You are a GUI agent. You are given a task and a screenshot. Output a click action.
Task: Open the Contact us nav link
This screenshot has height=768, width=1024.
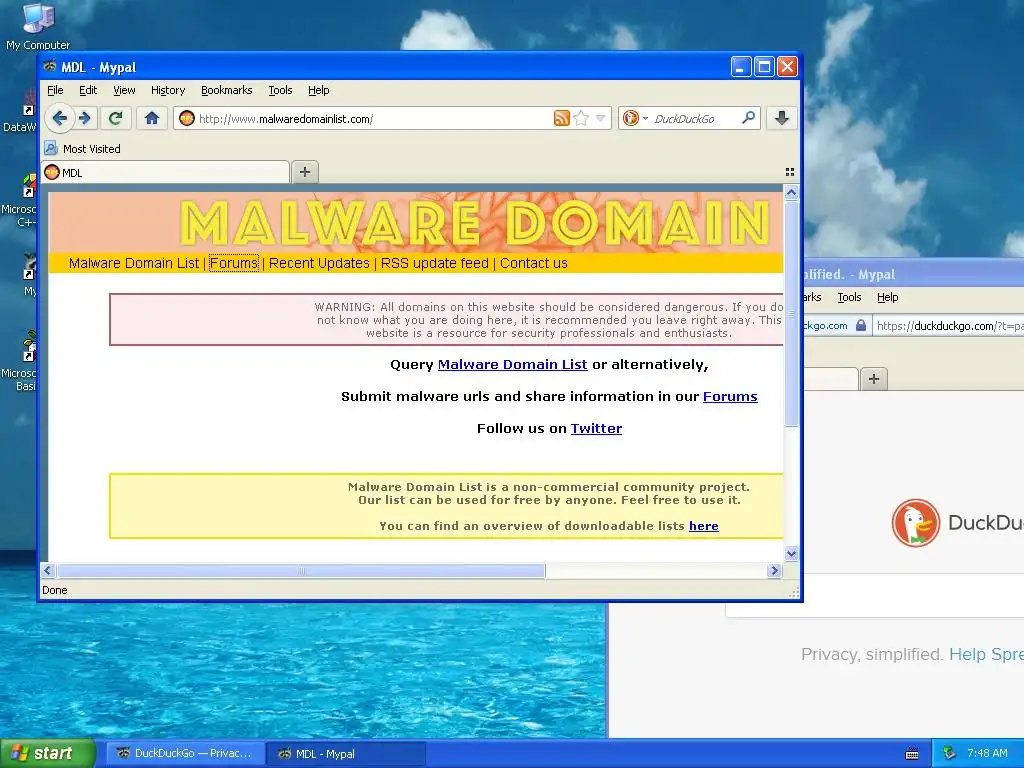(x=534, y=263)
